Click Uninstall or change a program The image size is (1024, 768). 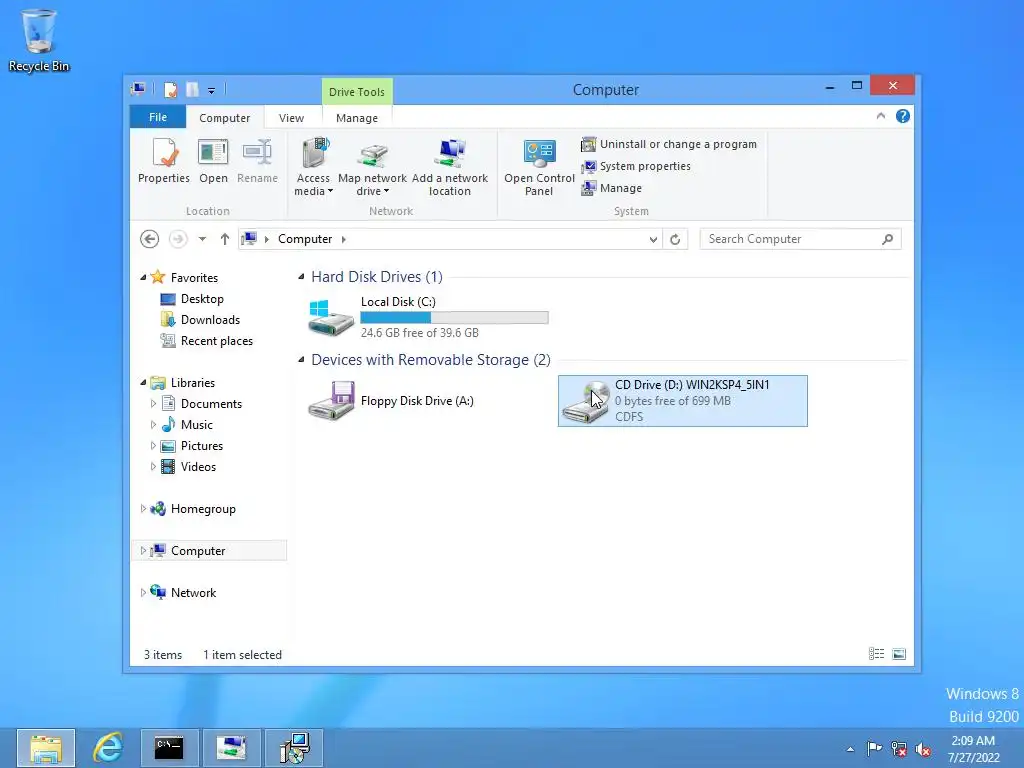[x=669, y=144]
